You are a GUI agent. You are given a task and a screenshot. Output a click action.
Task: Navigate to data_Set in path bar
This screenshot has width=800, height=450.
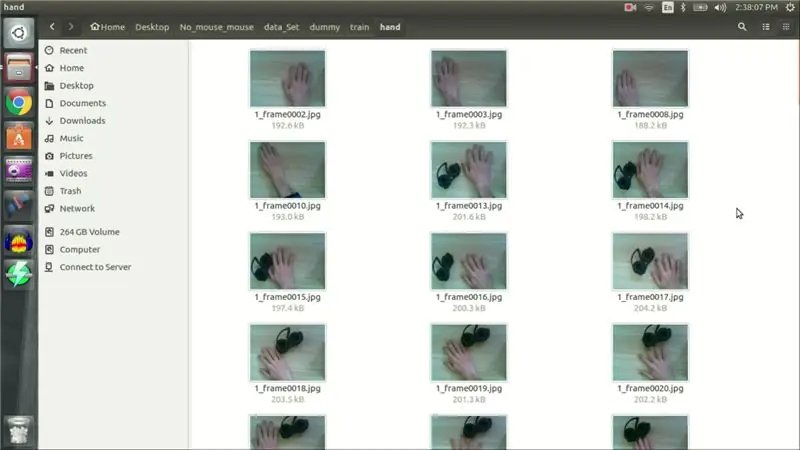pos(282,27)
